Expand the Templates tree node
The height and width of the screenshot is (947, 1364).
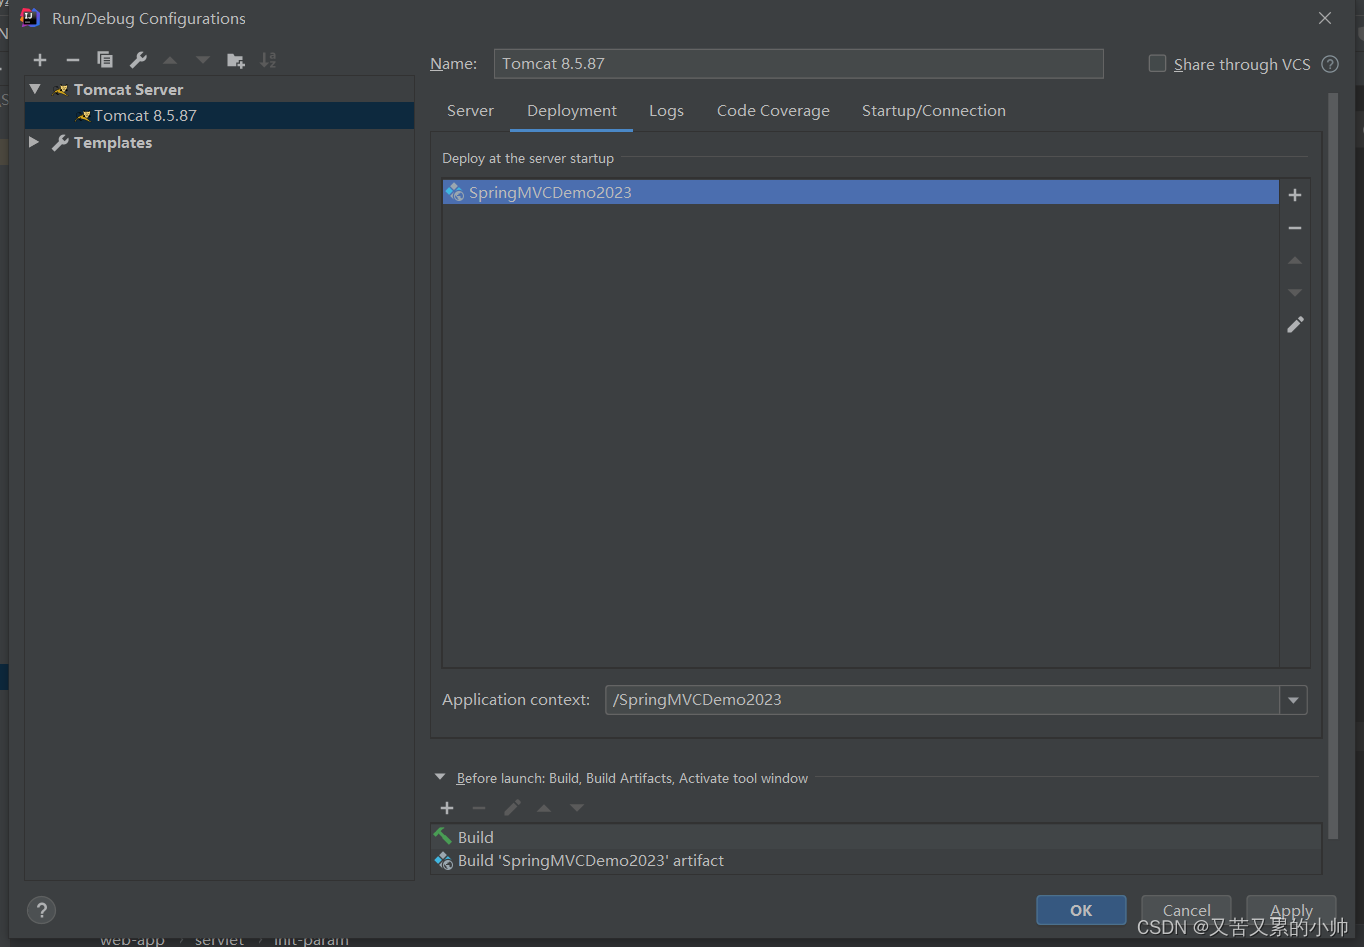[x=34, y=142]
